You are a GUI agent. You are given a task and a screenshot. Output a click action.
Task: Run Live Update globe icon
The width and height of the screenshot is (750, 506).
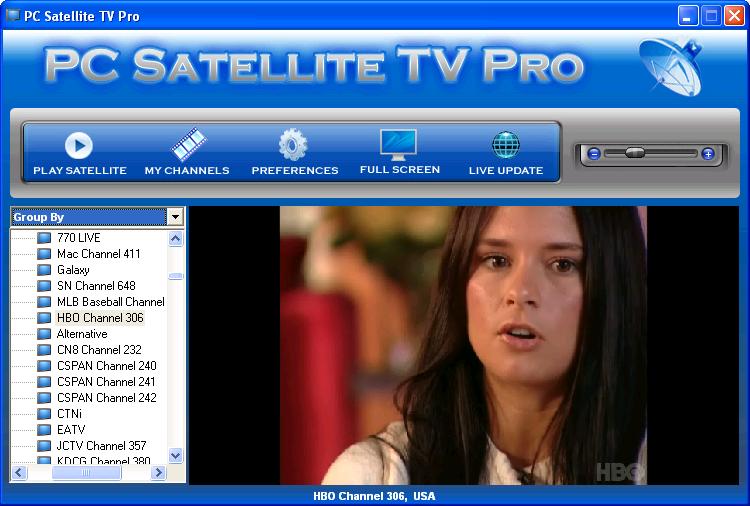pyautogui.click(x=506, y=144)
